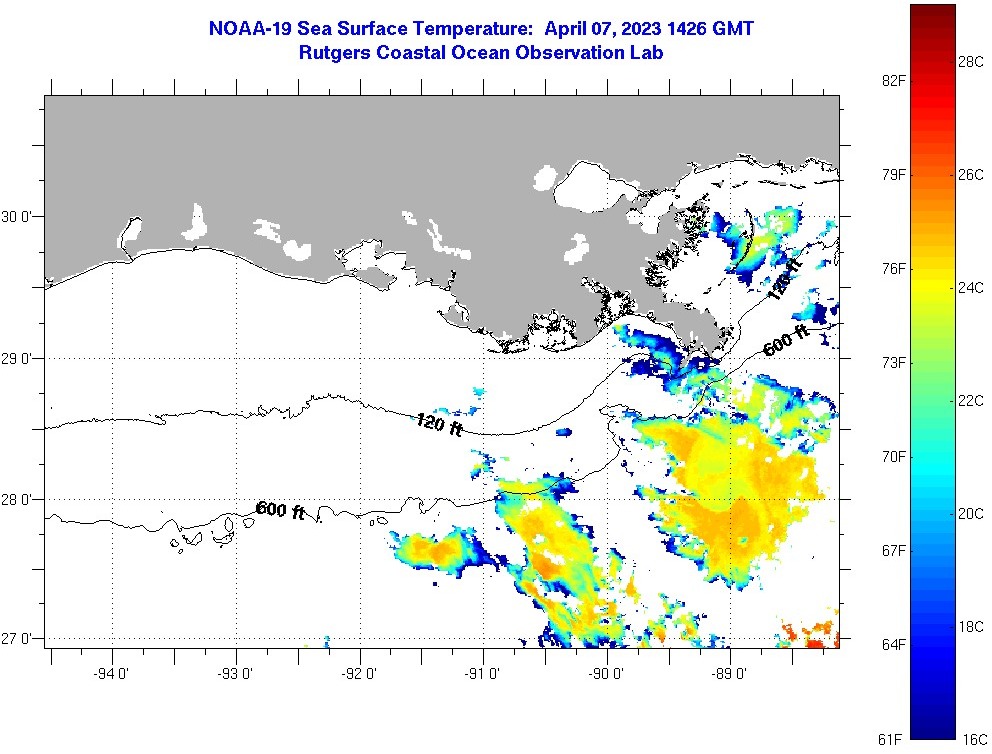Click the 16C colorbar label

click(x=974, y=739)
